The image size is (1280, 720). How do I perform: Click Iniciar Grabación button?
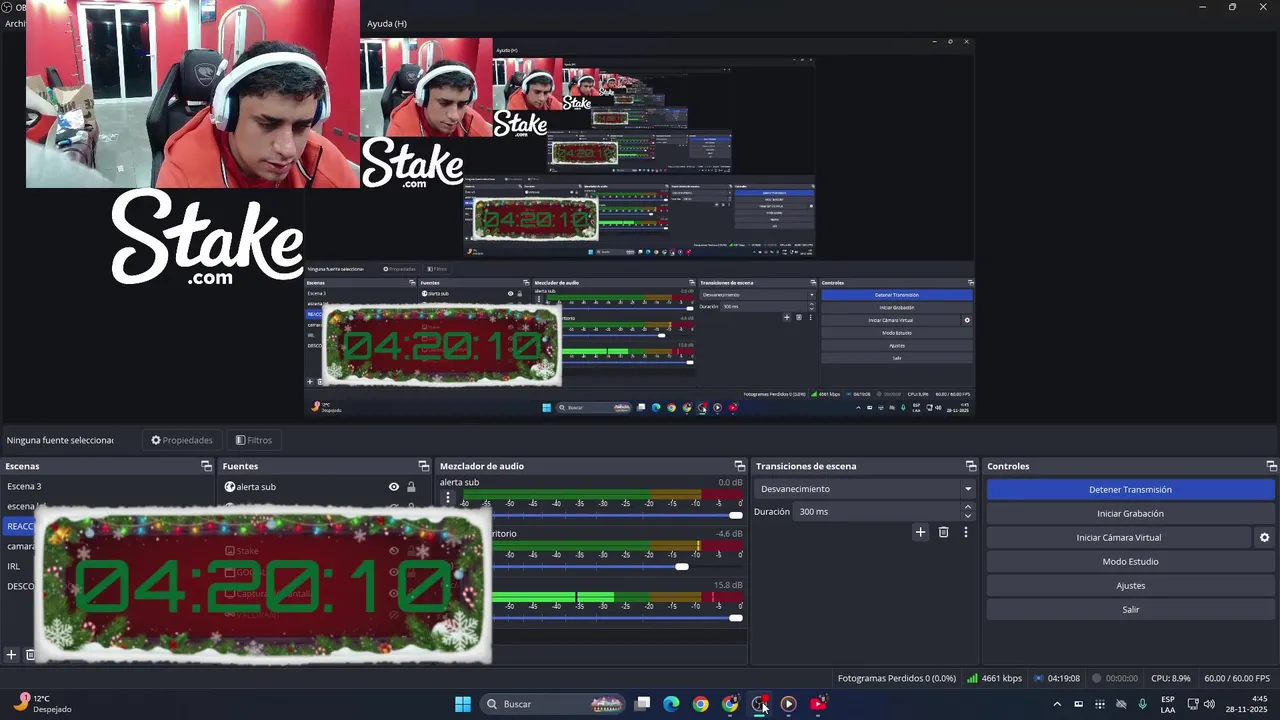(x=1130, y=513)
